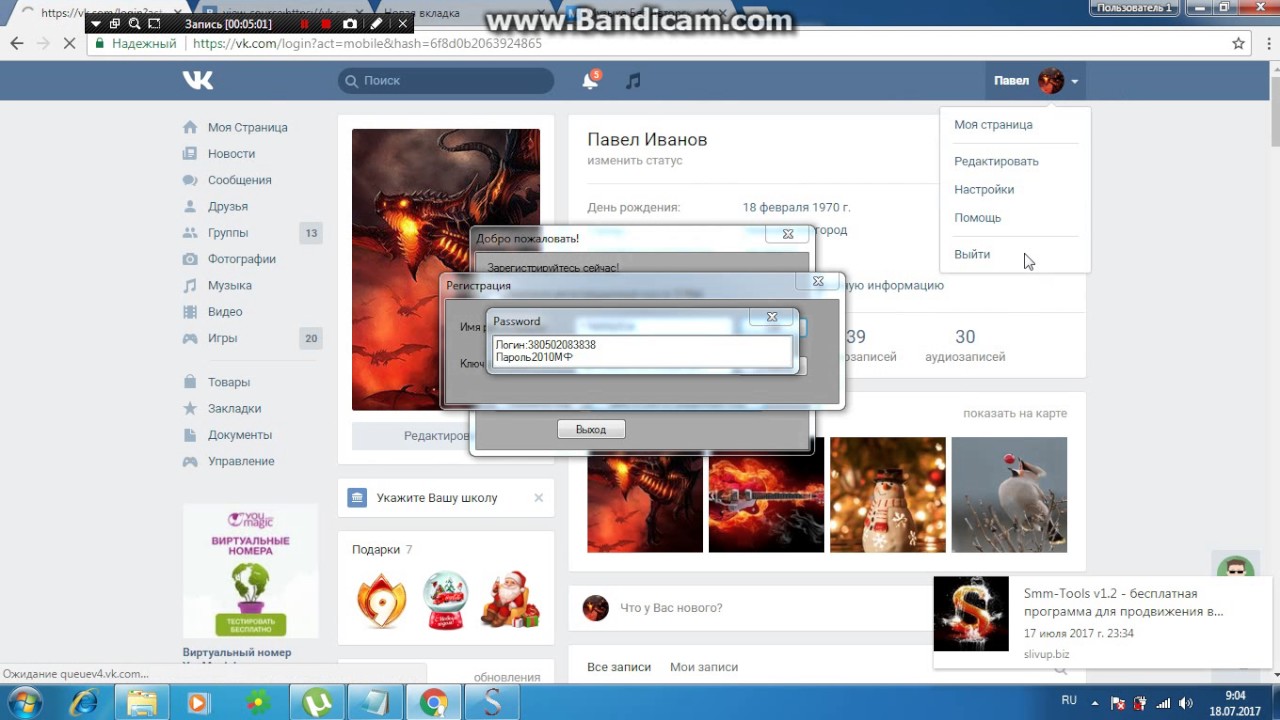Pause the Bandicam recording
The image size is (1280, 720).
(305, 23)
